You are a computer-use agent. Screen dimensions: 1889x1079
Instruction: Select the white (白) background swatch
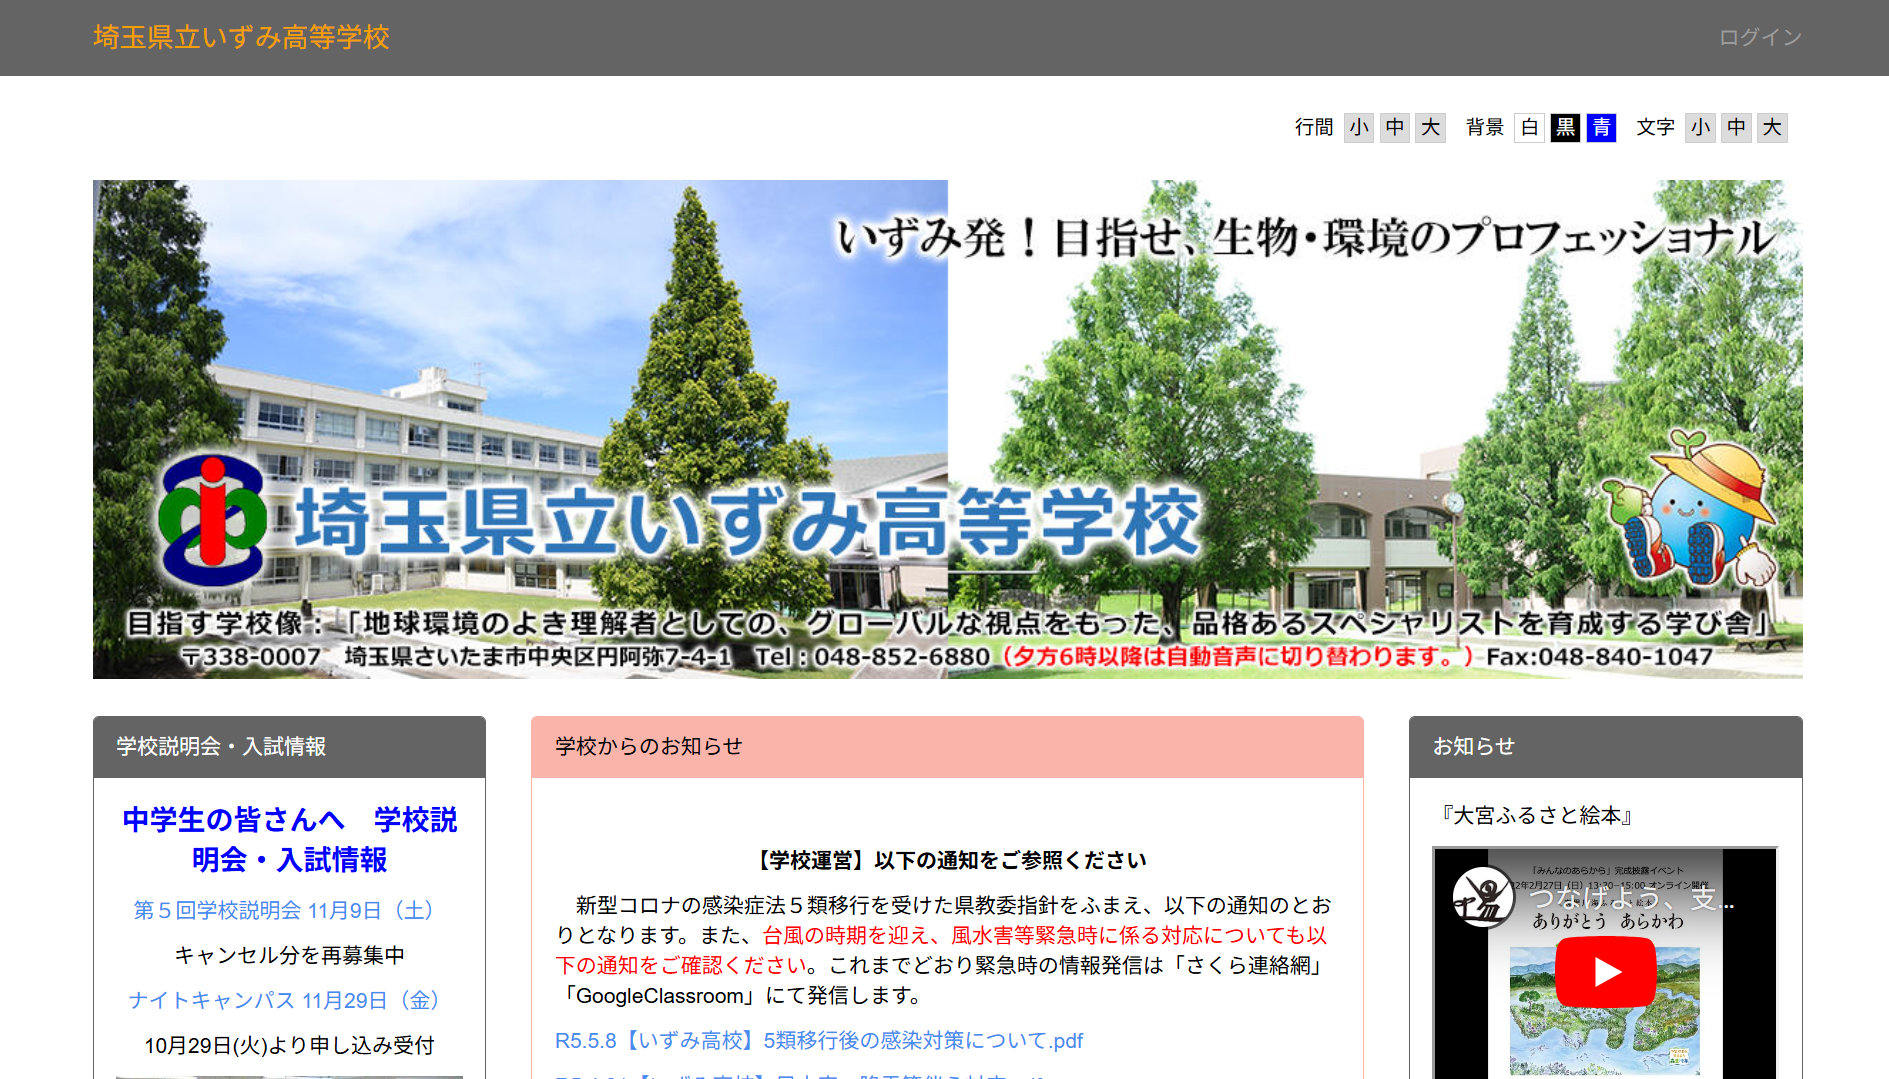tap(1529, 127)
